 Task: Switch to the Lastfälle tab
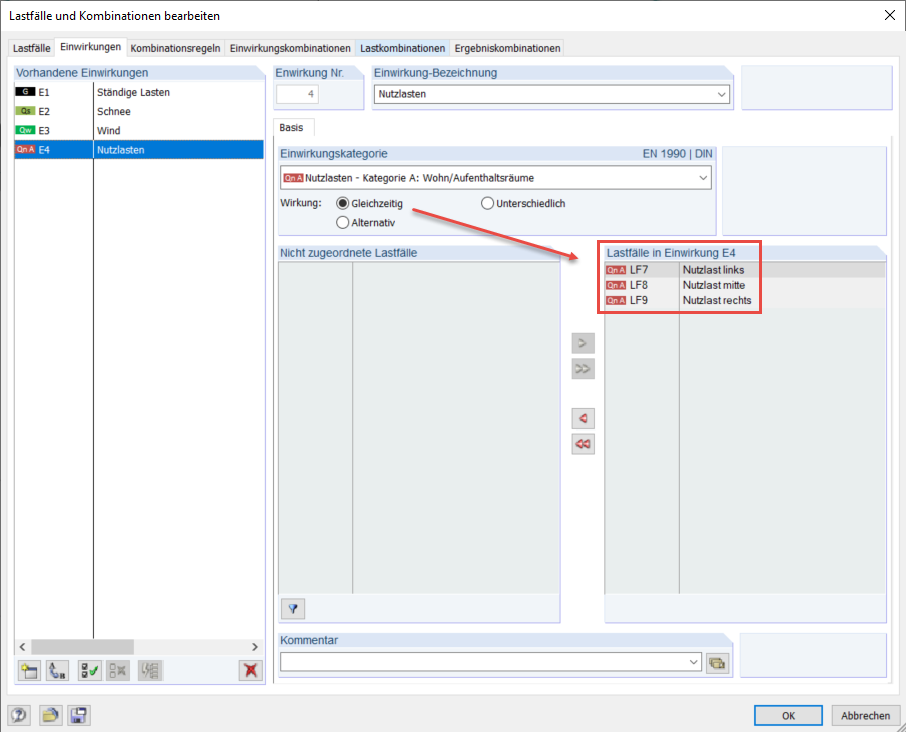[x=32, y=48]
